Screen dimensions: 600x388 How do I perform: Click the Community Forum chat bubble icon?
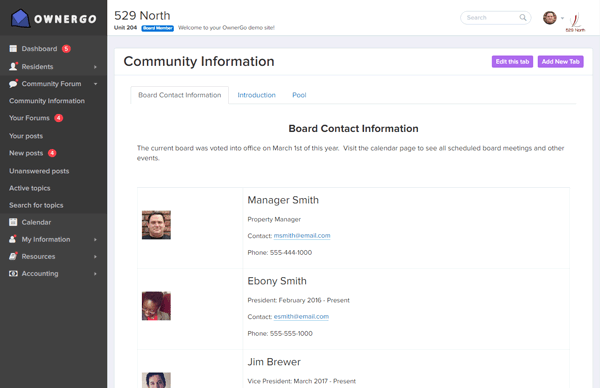pyautogui.click(x=13, y=84)
